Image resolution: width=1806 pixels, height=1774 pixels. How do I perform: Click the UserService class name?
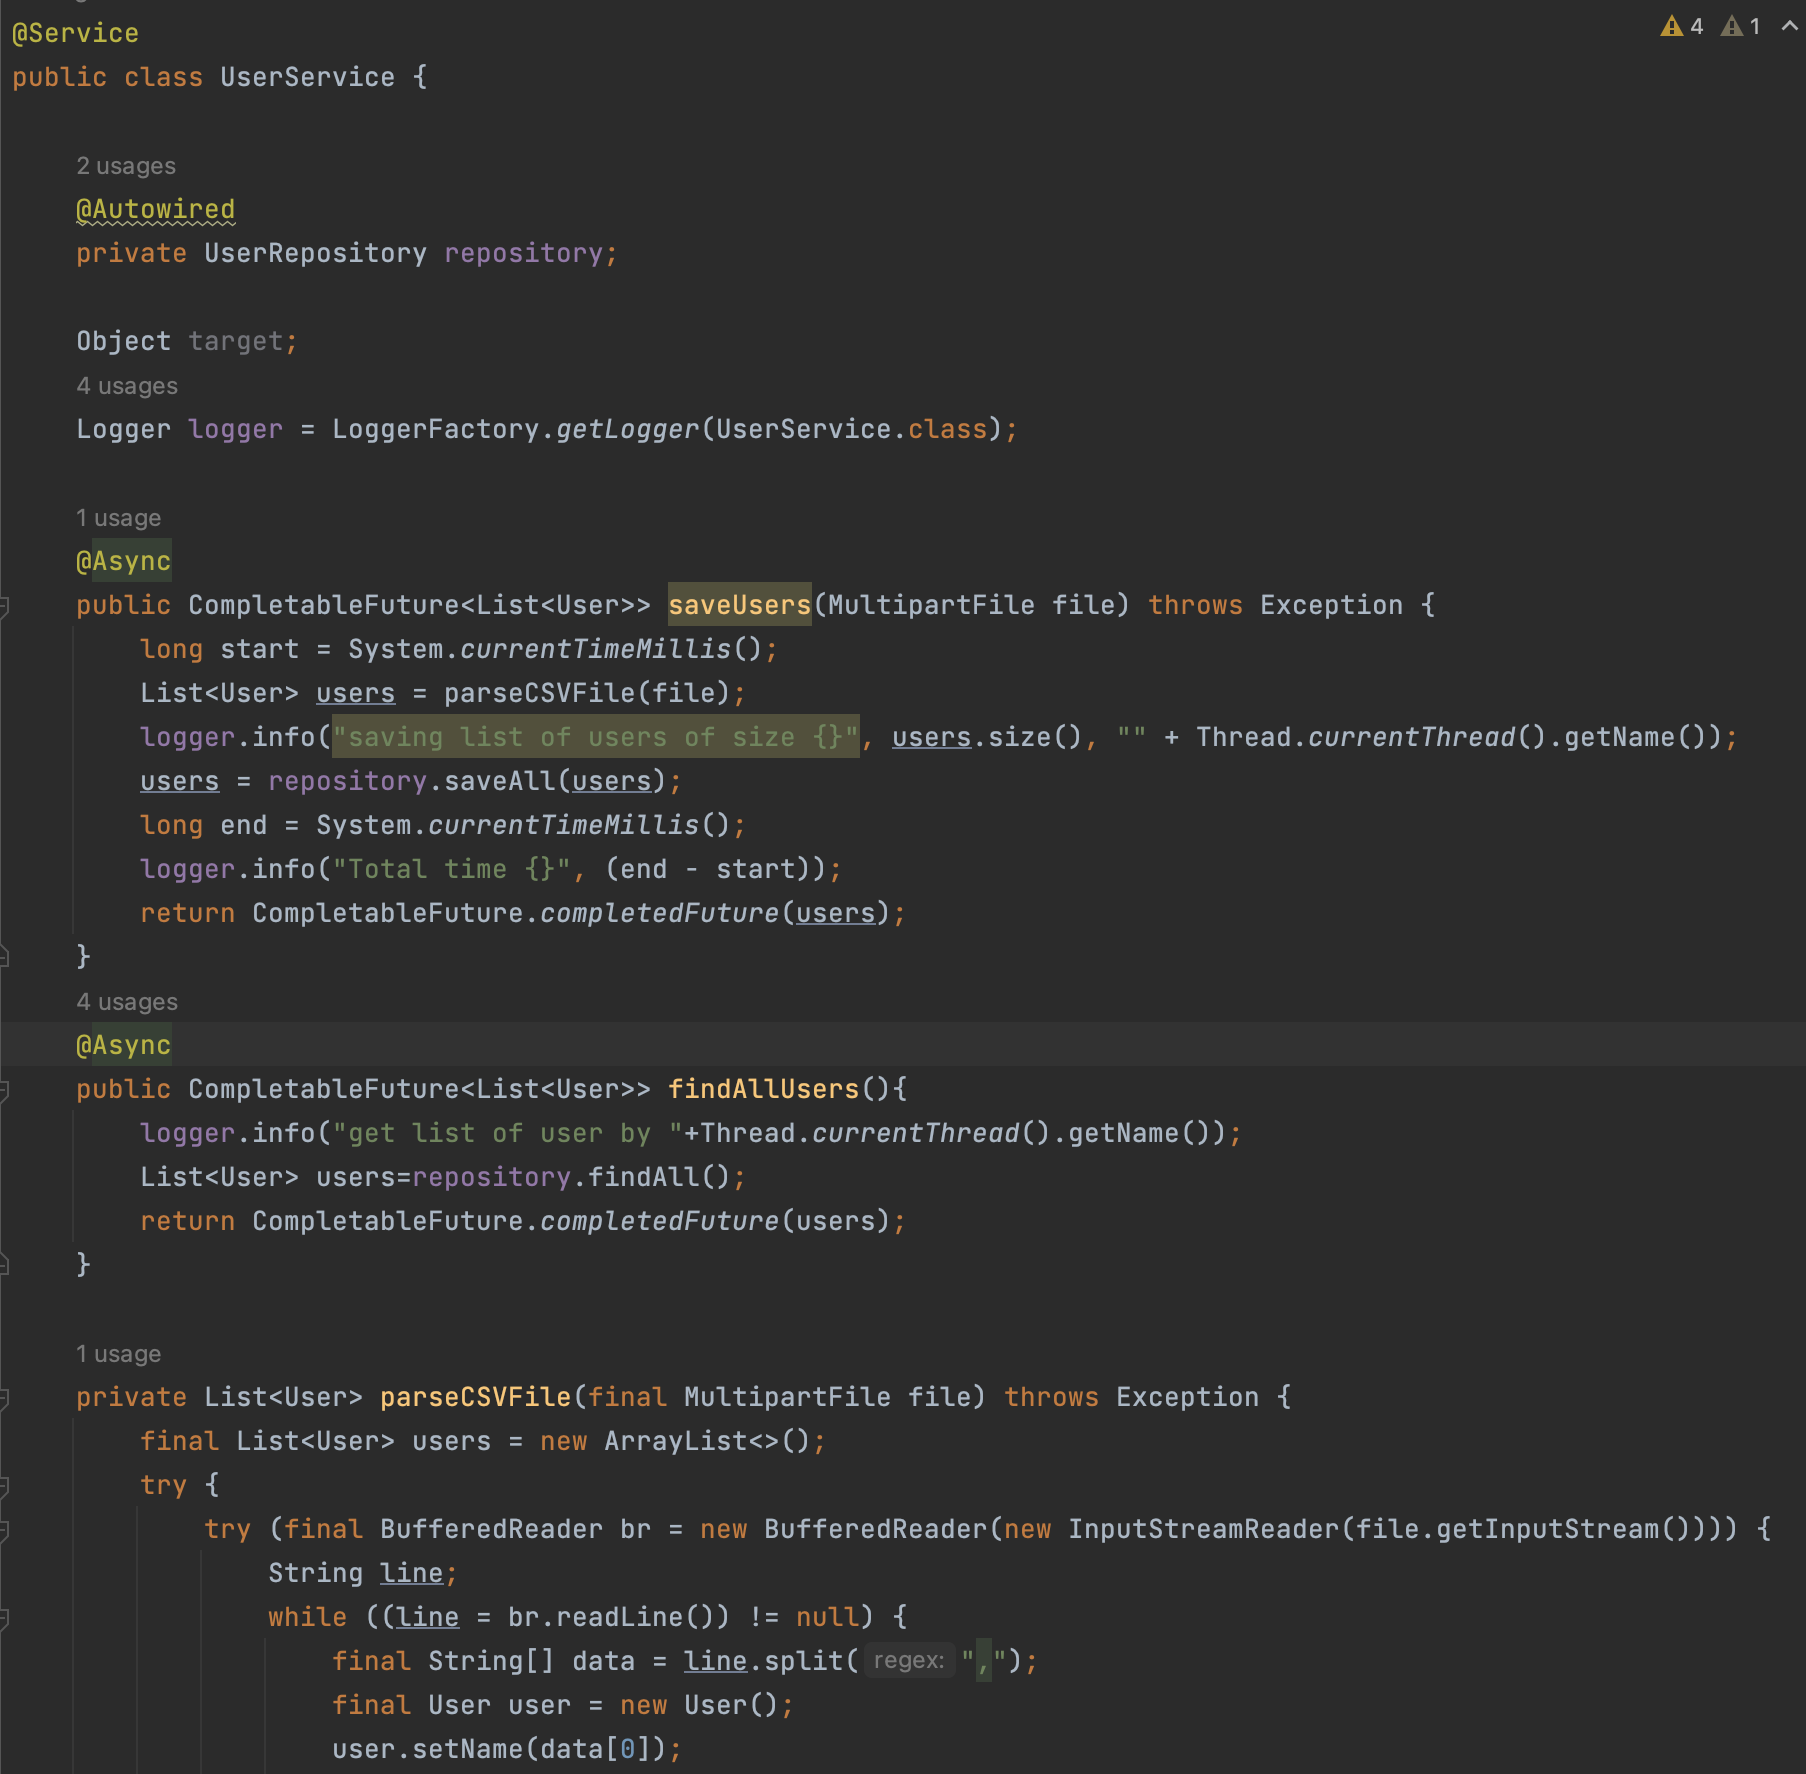pyautogui.click(x=307, y=77)
